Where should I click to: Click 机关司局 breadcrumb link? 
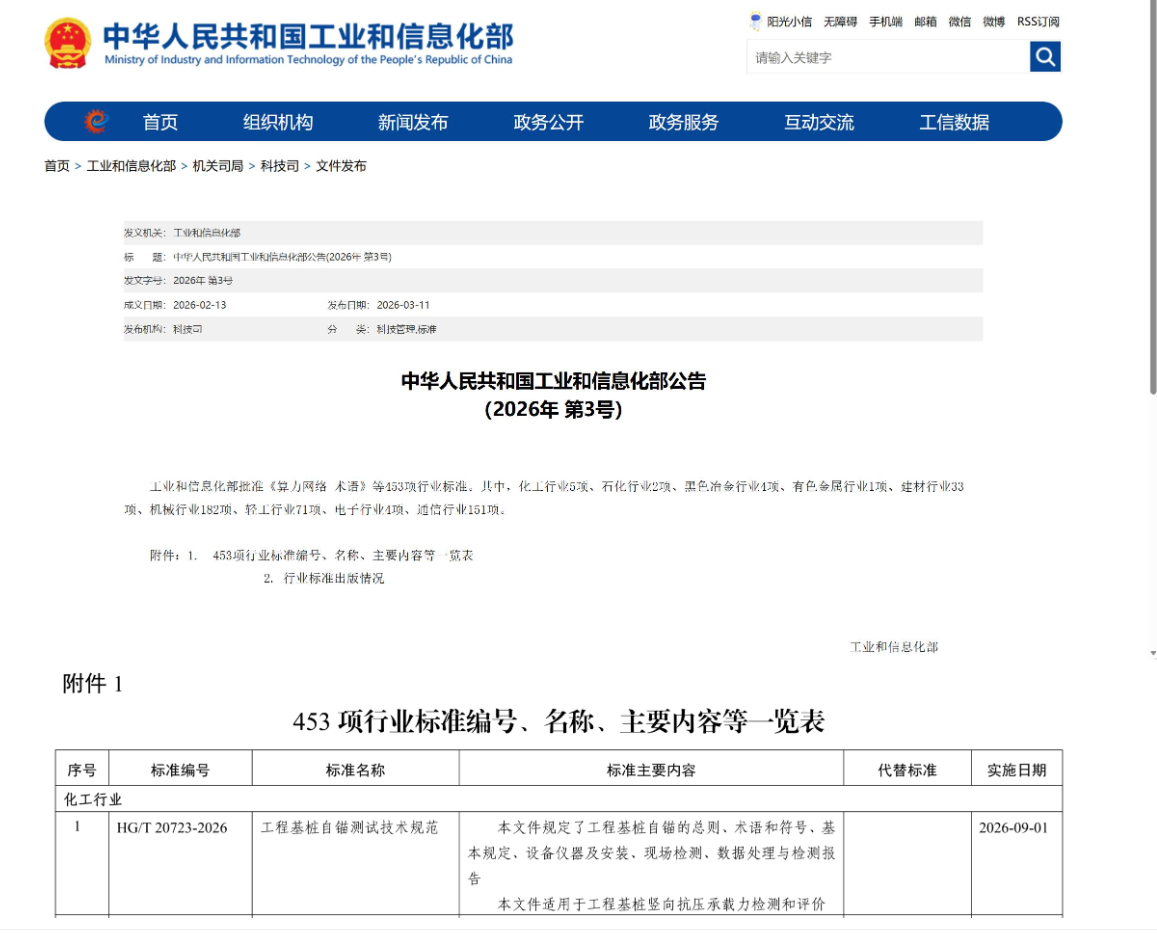click(x=218, y=166)
